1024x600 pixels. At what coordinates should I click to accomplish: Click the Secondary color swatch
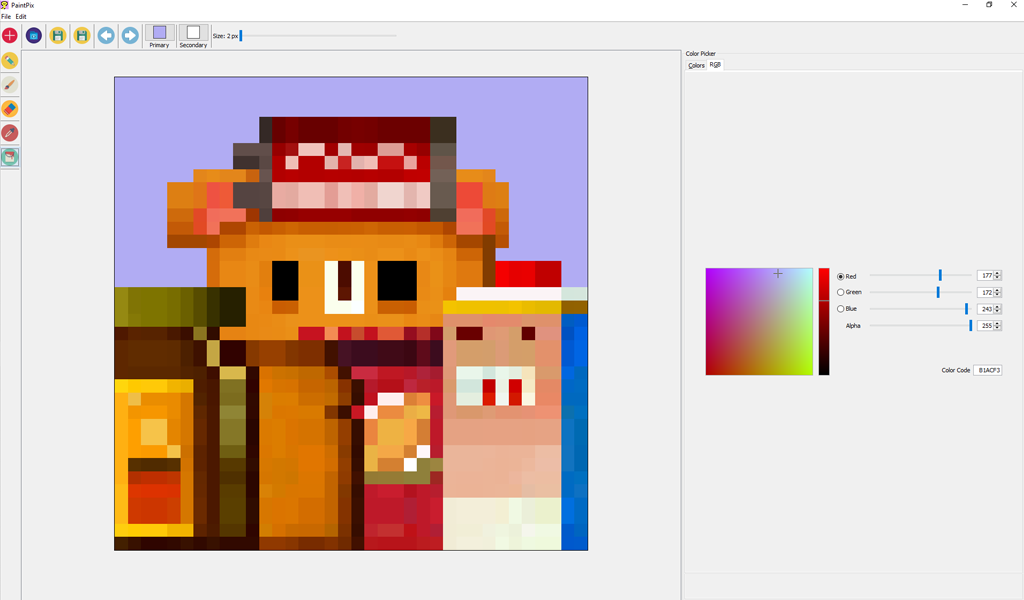[193, 33]
